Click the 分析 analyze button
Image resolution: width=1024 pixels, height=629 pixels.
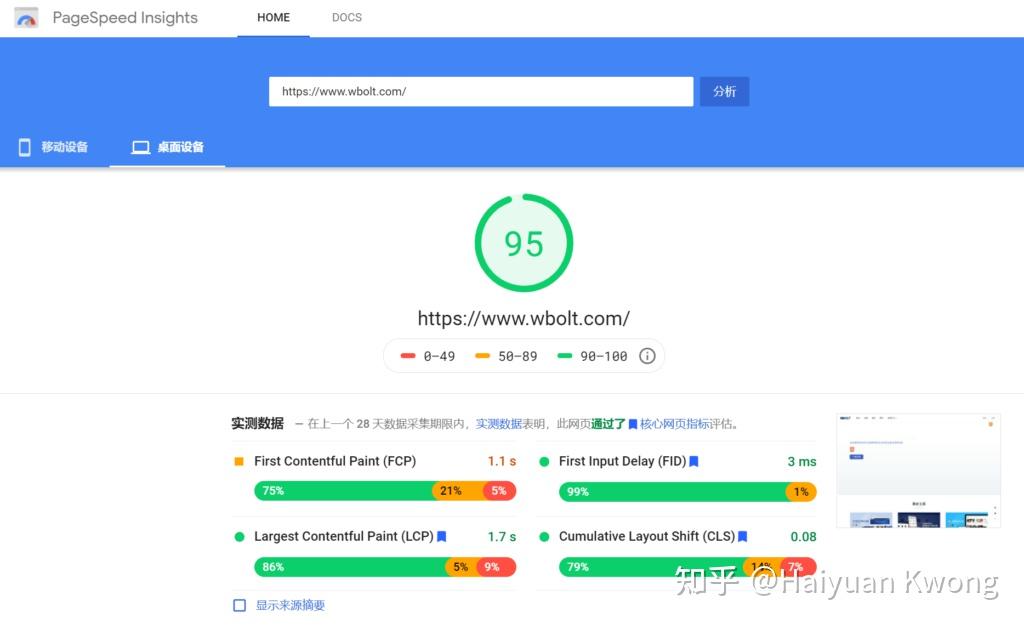coord(724,91)
